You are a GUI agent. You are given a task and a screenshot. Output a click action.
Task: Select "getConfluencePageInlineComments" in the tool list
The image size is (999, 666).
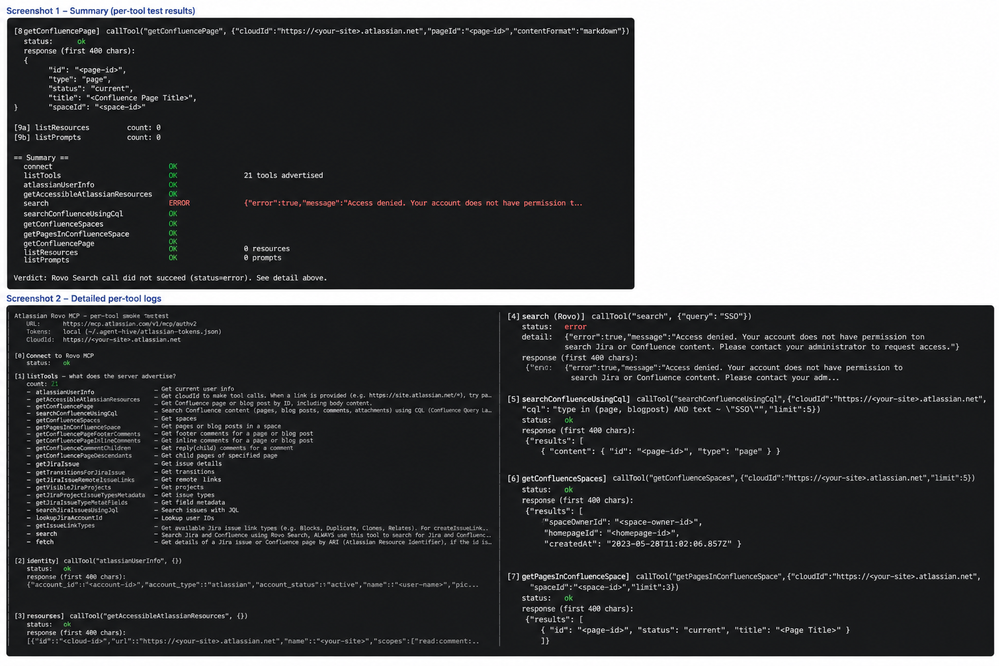[x=87, y=440]
